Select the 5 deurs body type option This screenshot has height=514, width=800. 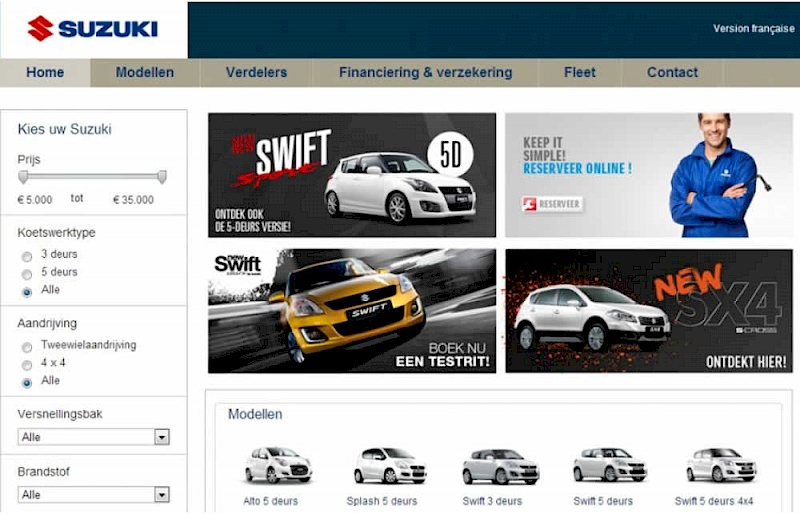click(x=27, y=273)
